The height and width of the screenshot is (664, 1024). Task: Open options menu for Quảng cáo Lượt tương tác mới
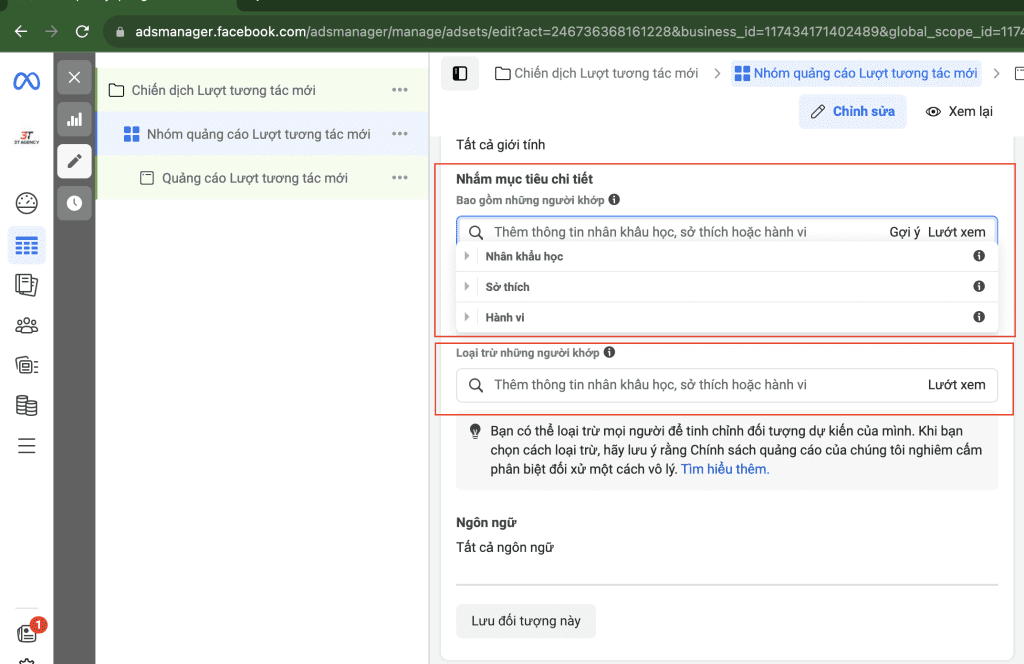point(400,178)
